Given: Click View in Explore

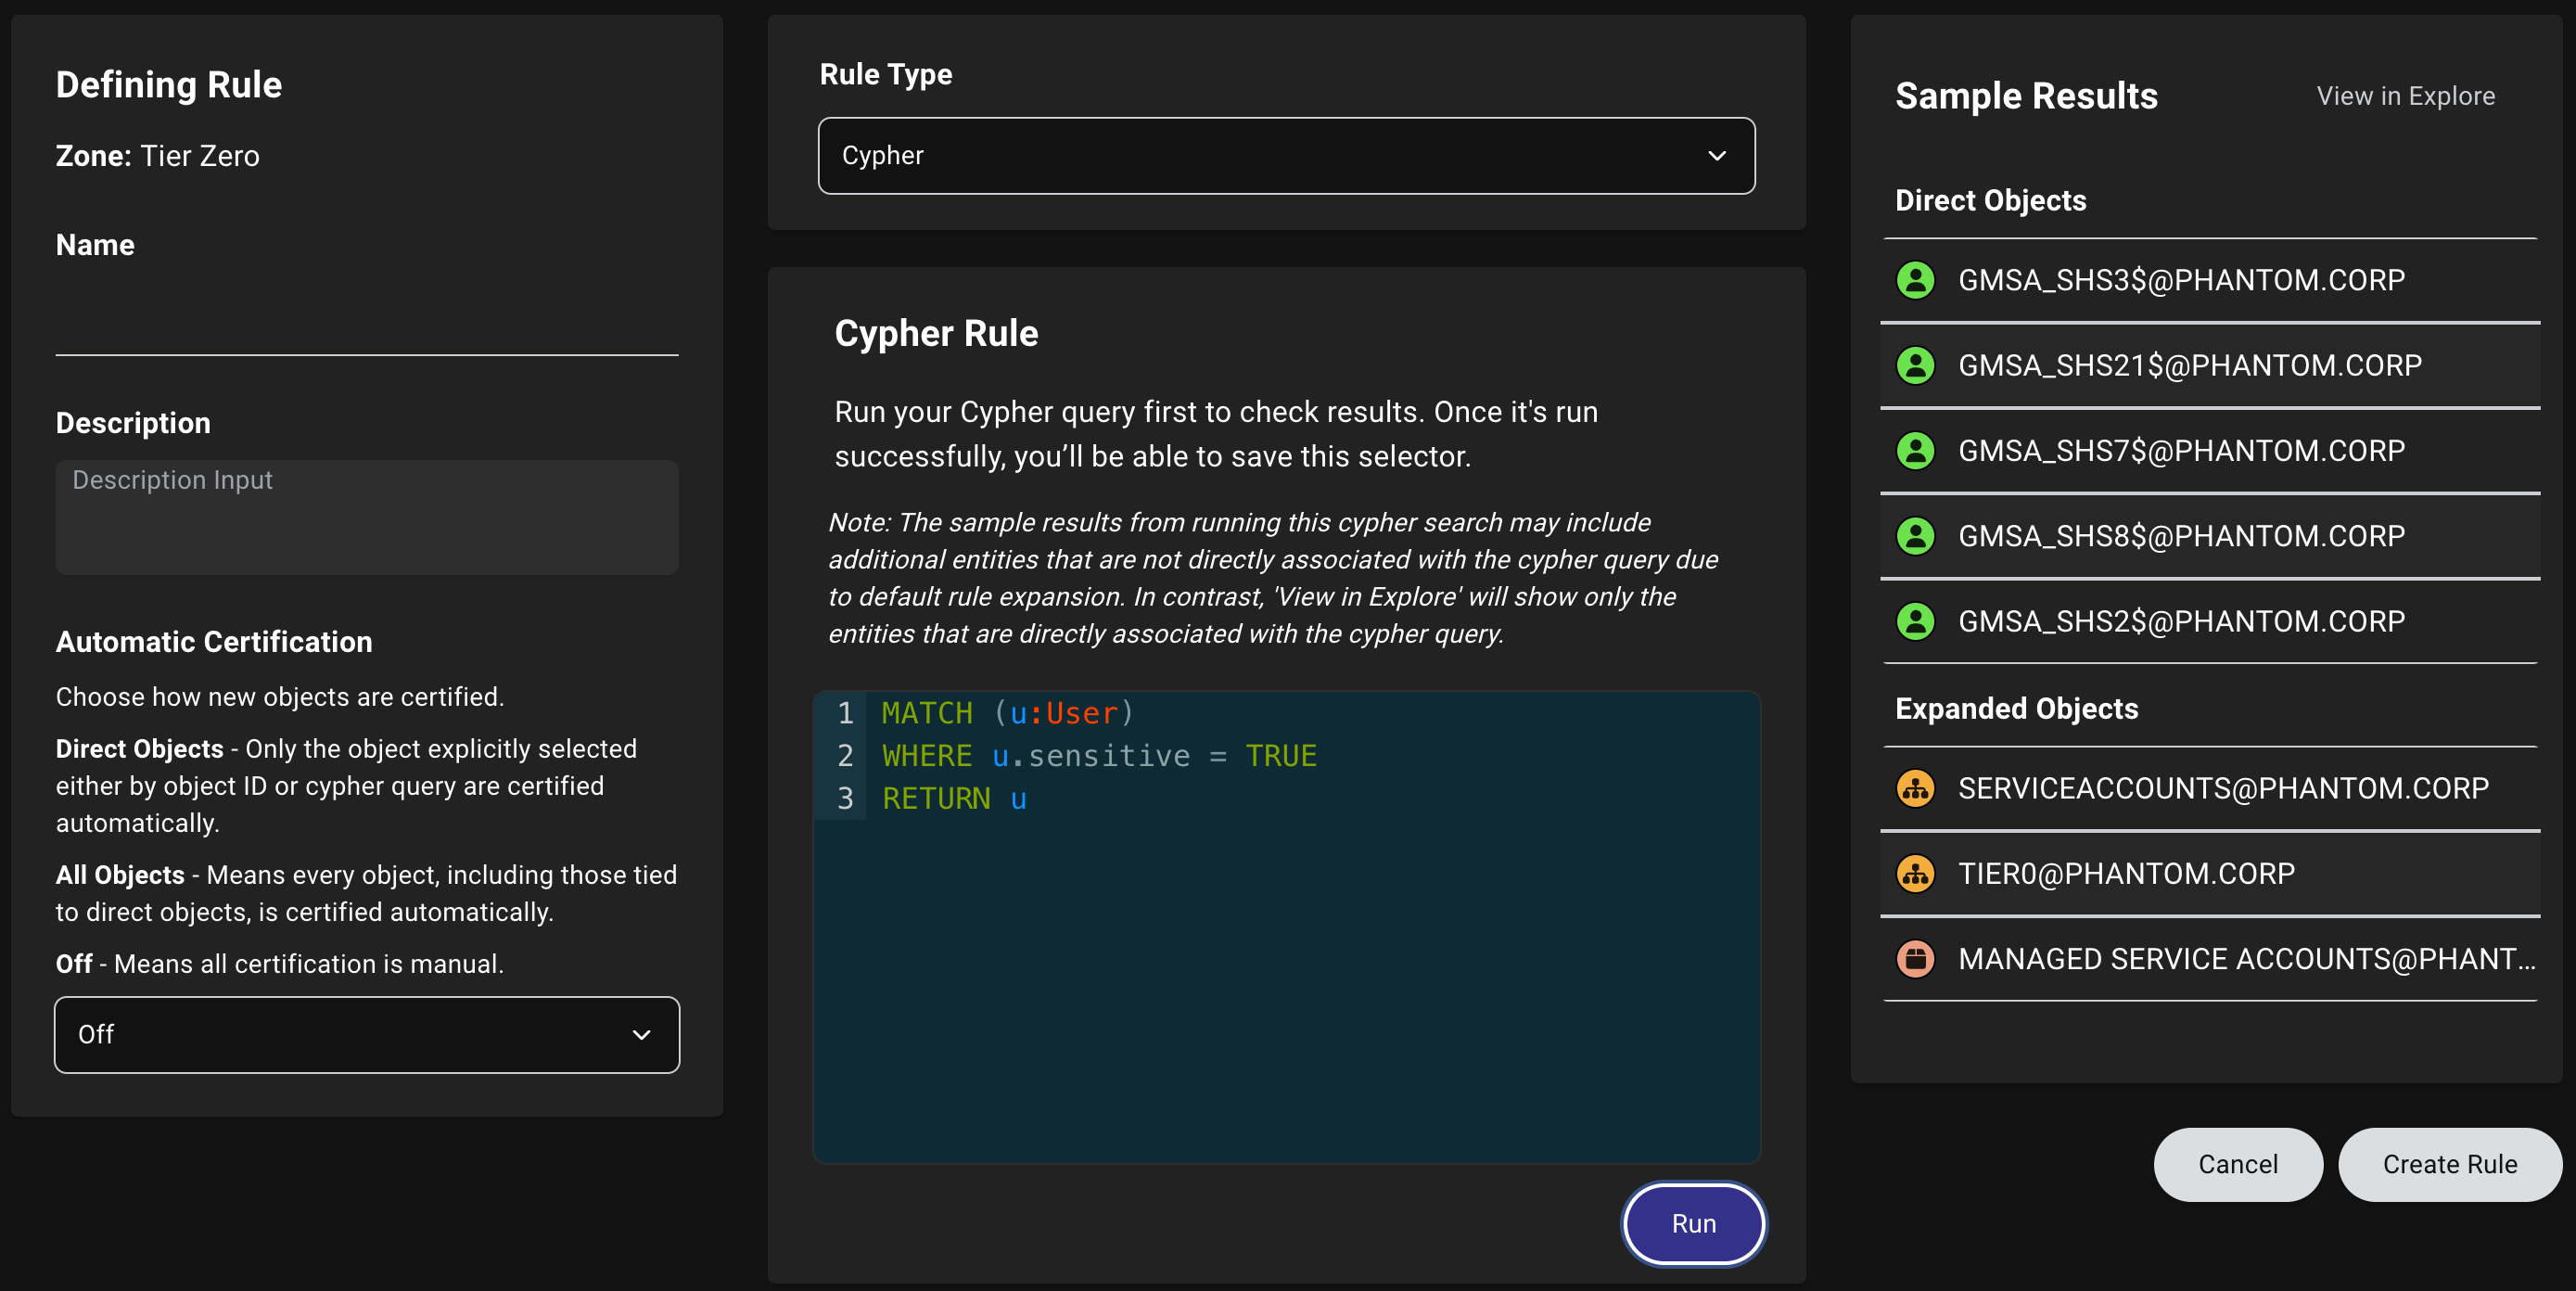Looking at the screenshot, I should point(2405,96).
